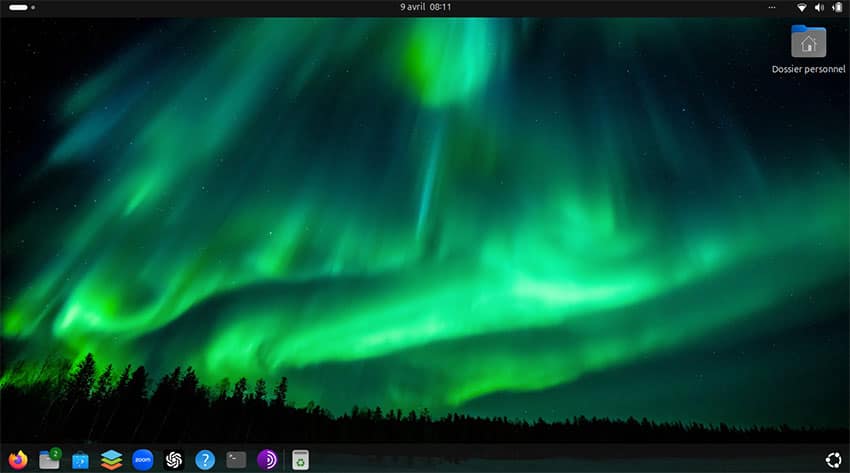This screenshot has width=850, height=473.
Task: Click the volume speaker icon
Action: pos(819,8)
